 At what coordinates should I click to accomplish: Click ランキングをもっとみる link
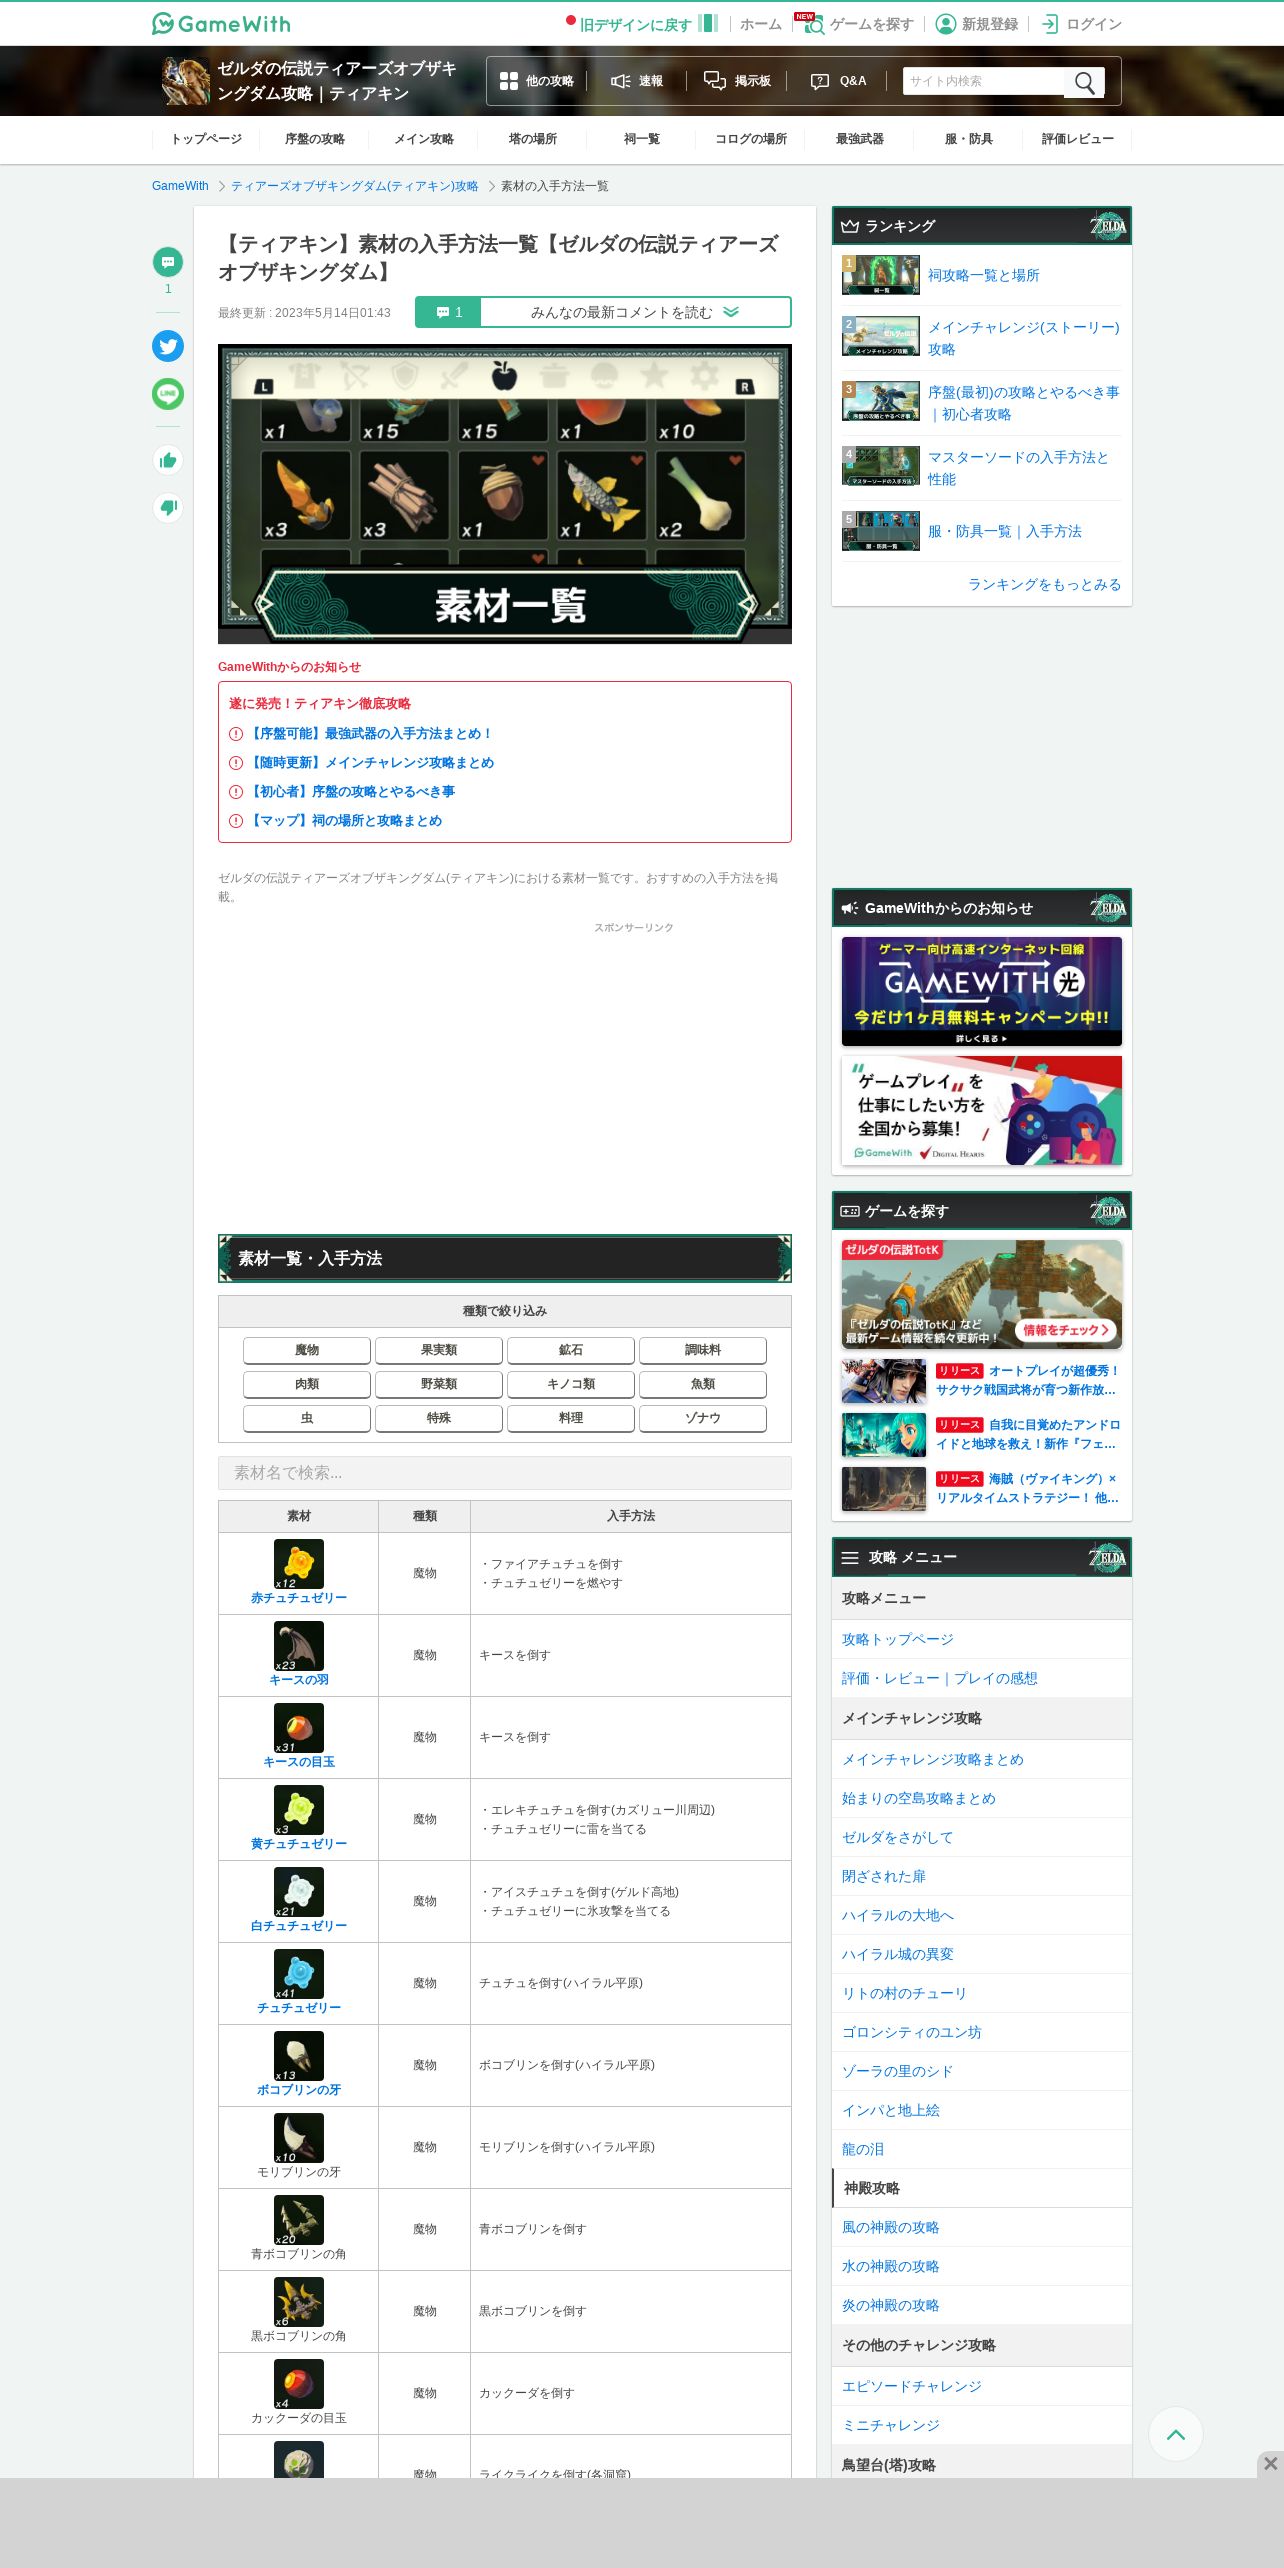1044,584
